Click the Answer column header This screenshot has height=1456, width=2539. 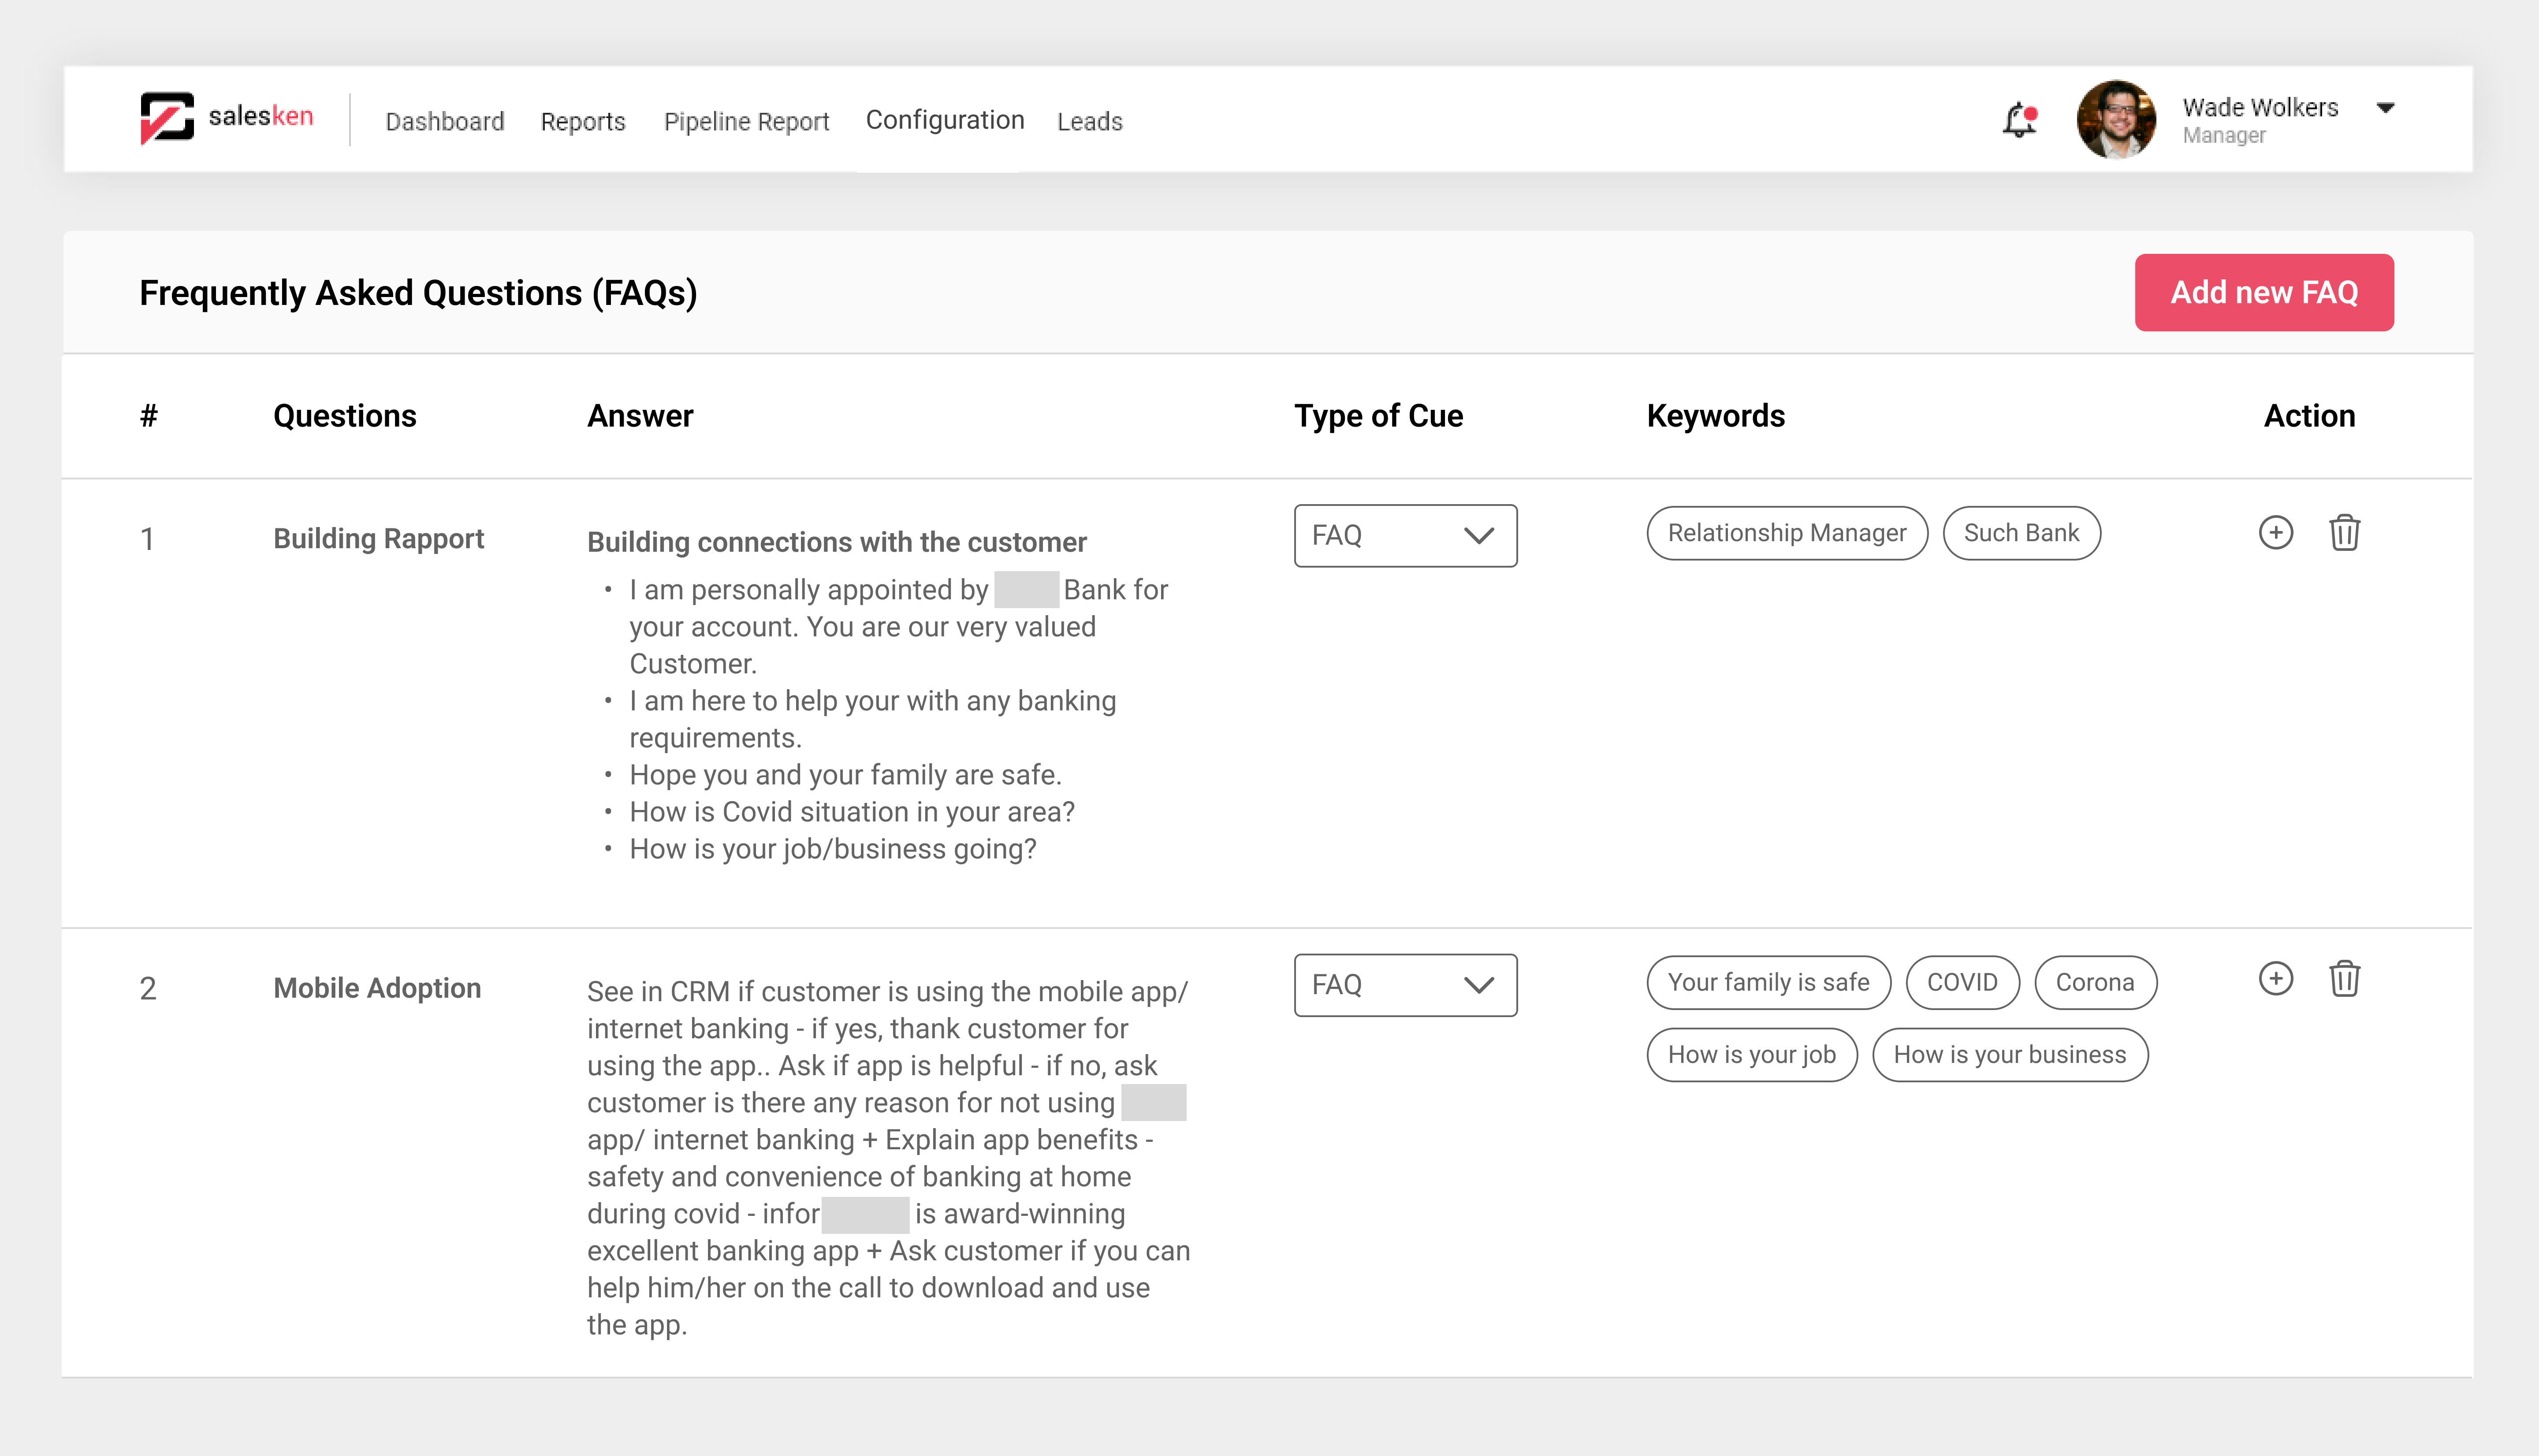pyautogui.click(x=640, y=416)
